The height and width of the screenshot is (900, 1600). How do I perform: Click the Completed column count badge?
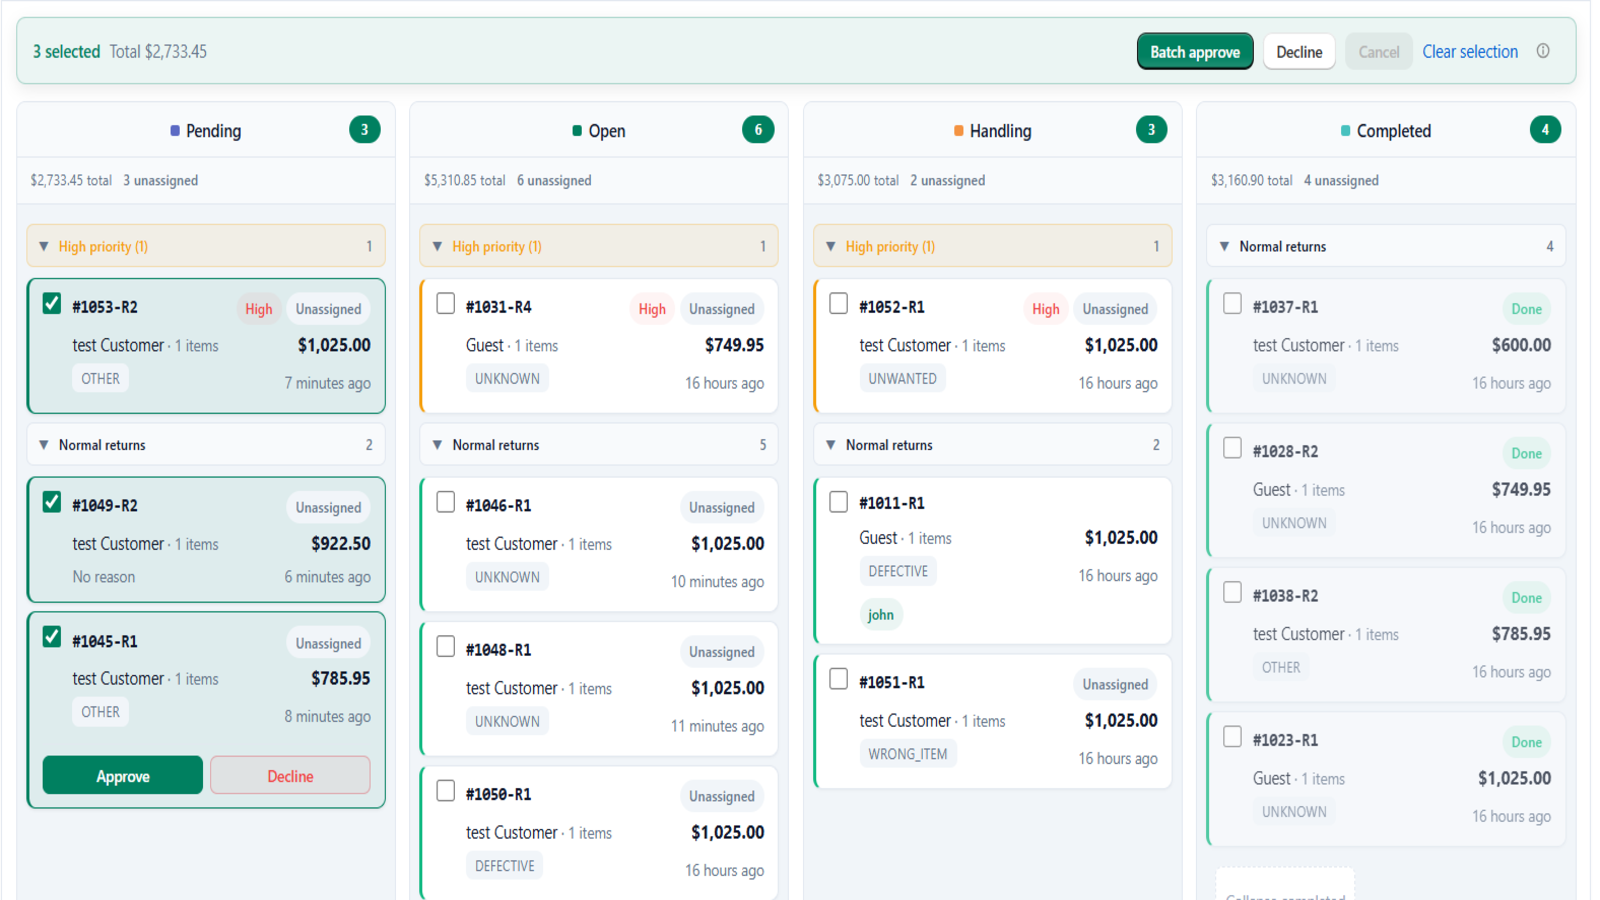(1545, 130)
